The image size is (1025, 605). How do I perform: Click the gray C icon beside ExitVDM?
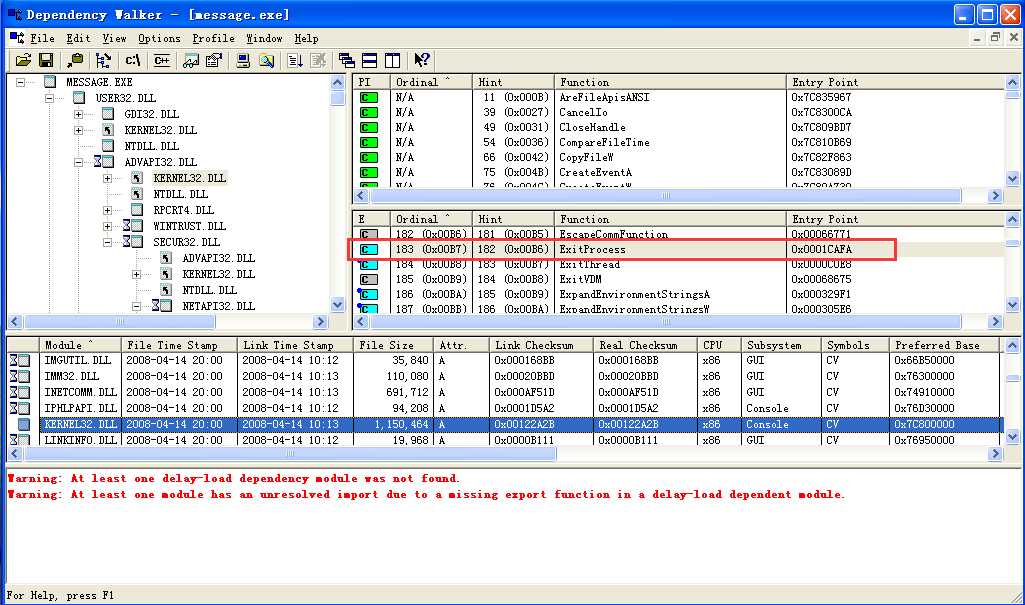pyautogui.click(x=369, y=280)
